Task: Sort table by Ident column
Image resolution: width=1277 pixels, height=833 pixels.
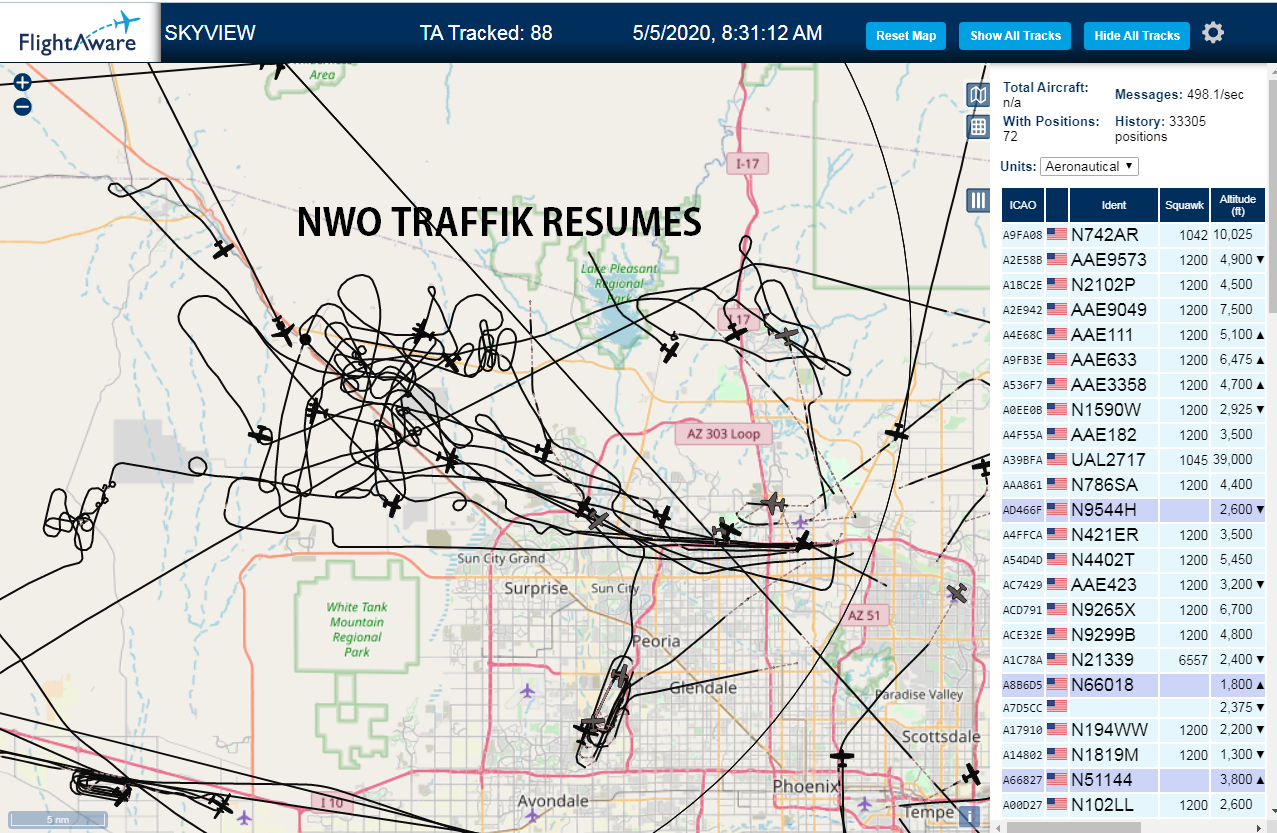Action: (x=1113, y=205)
